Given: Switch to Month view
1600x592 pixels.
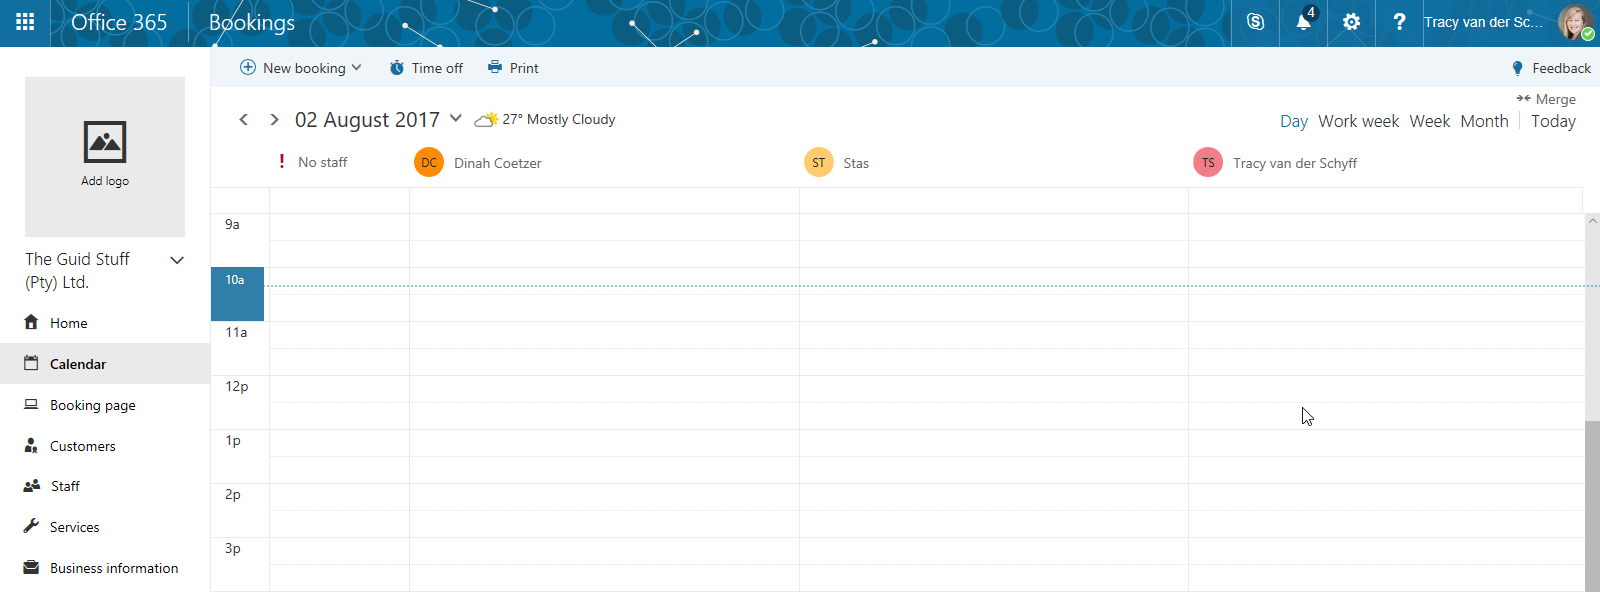Looking at the screenshot, I should pyautogui.click(x=1484, y=121).
